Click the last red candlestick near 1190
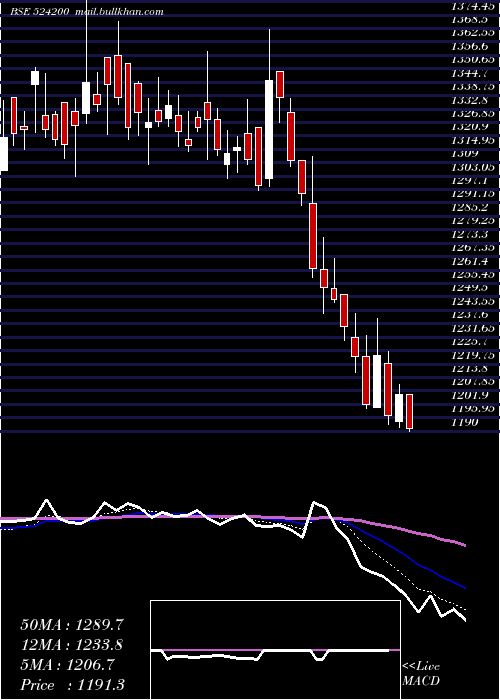 click(x=409, y=412)
